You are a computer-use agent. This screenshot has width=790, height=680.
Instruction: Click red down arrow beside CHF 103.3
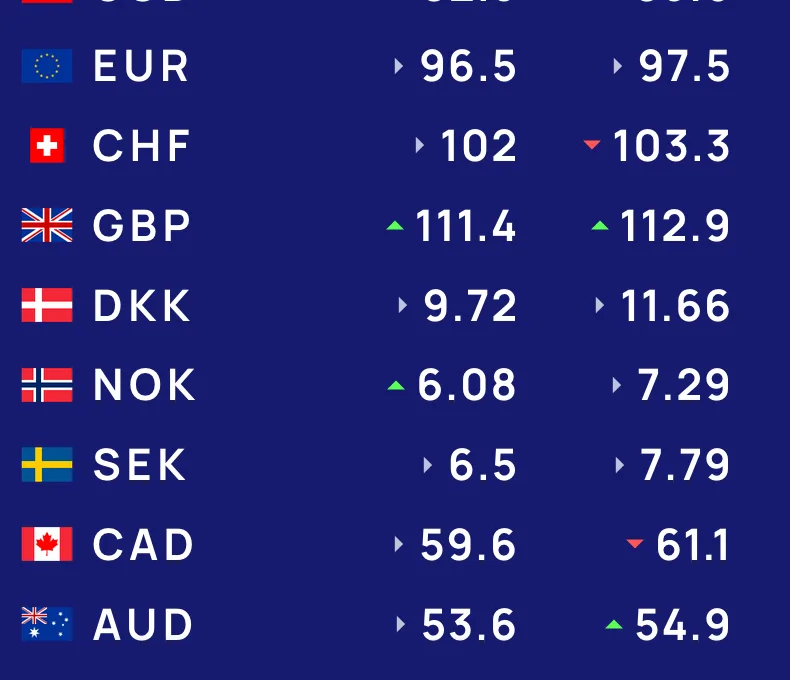tap(592, 146)
